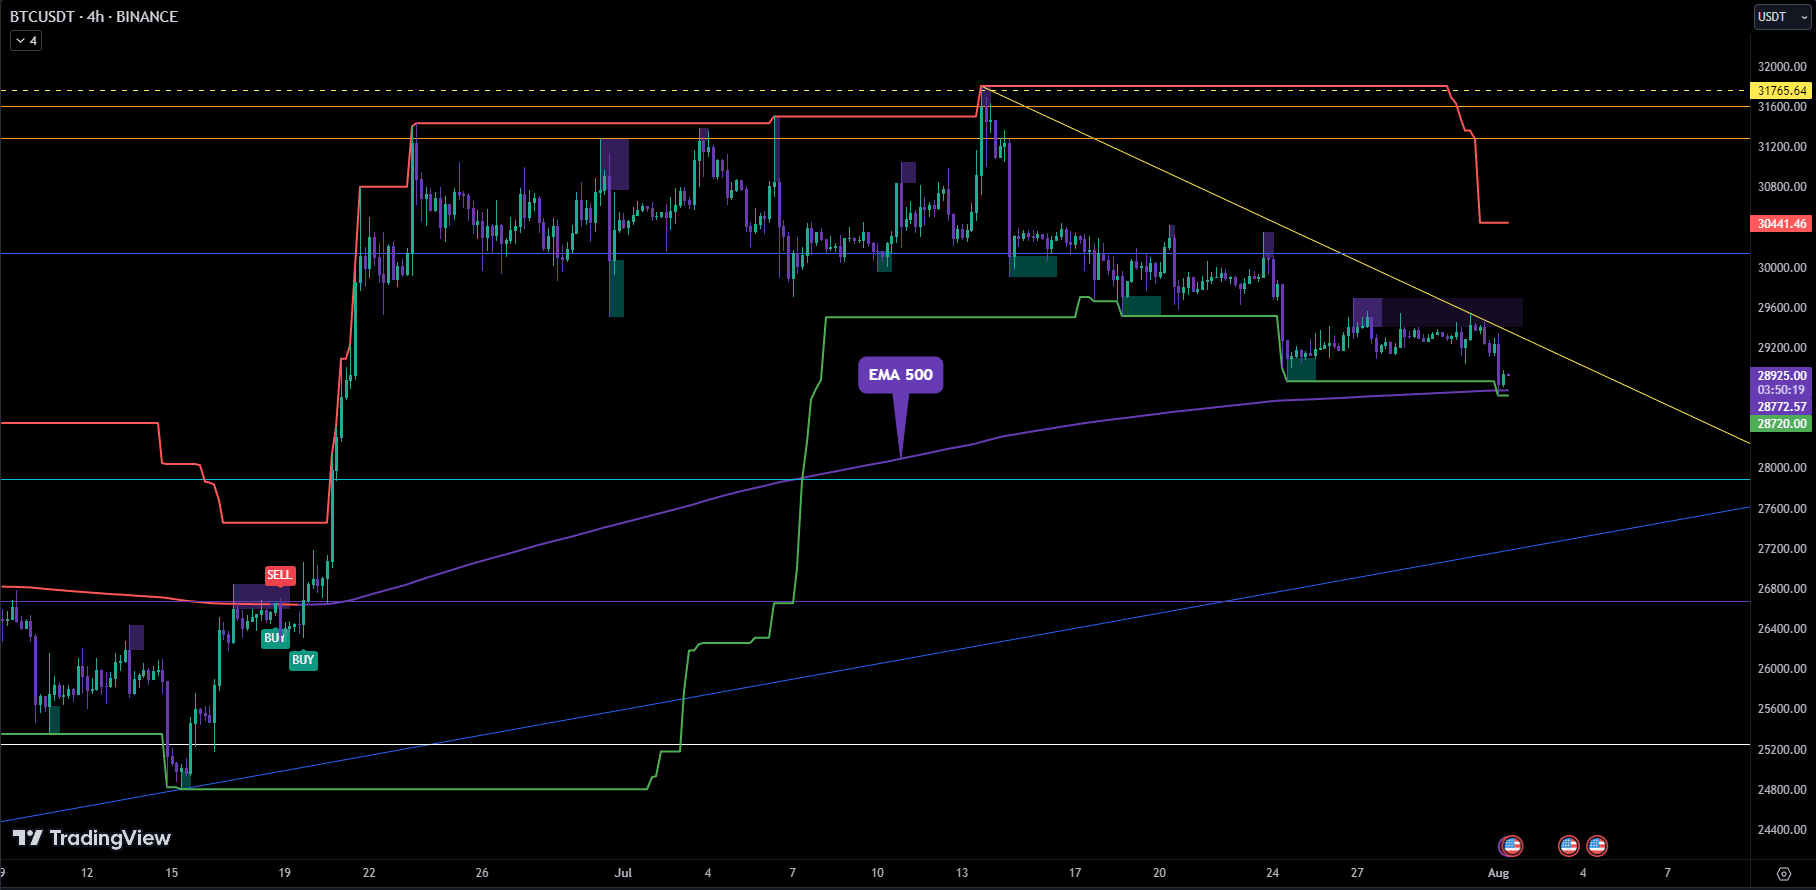This screenshot has width=1816, height=890.
Task: Click the 31200.00 price axis value
Action: (x=1782, y=147)
